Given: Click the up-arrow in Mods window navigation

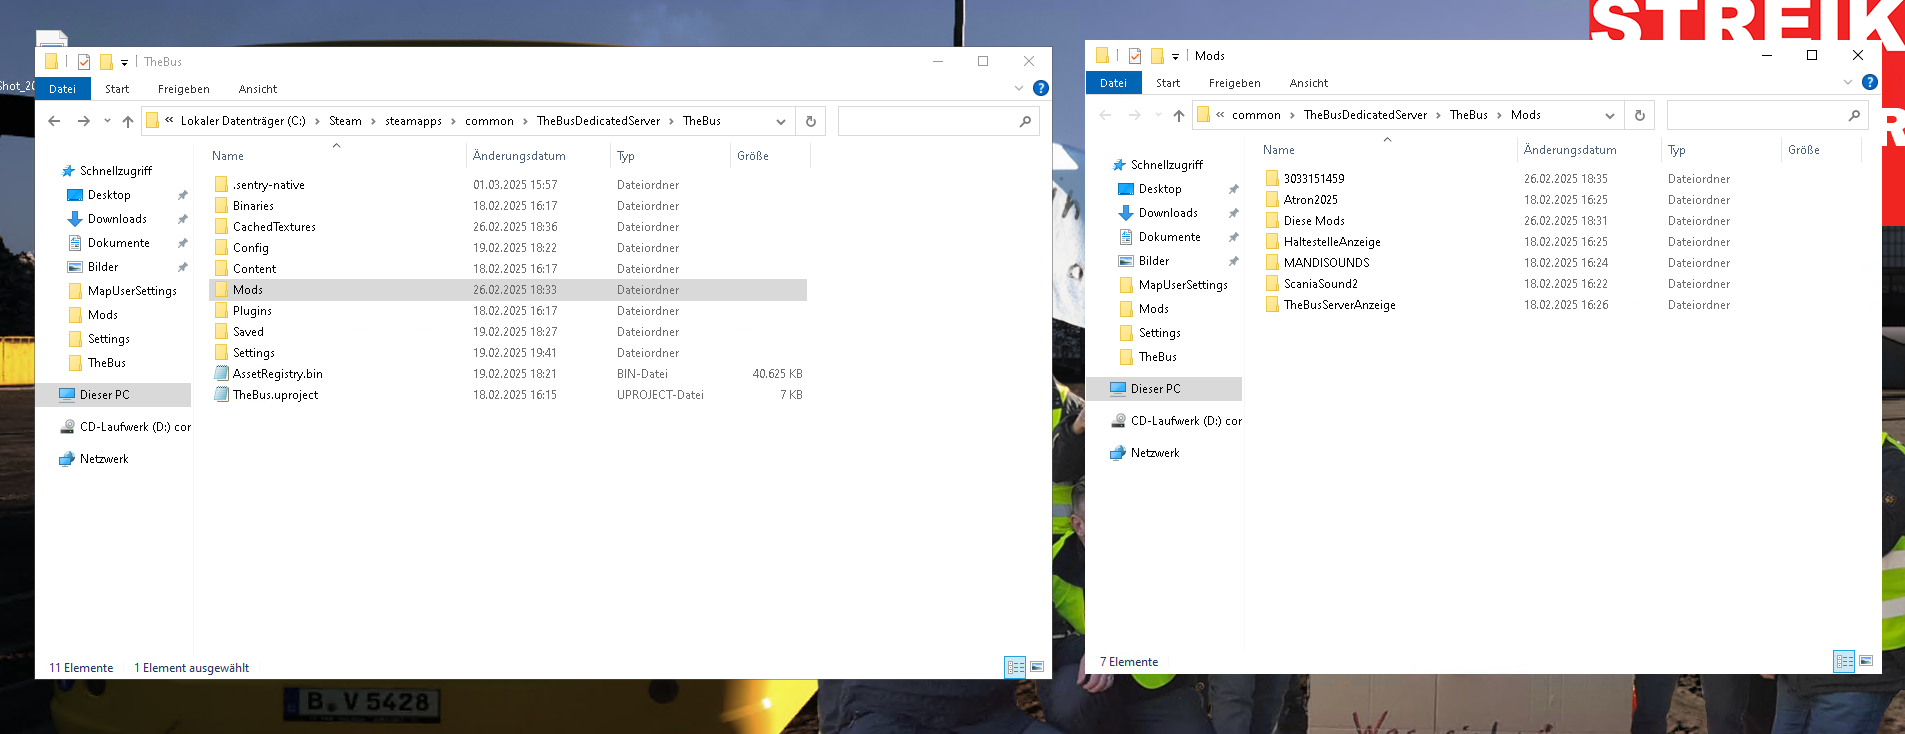Looking at the screenshot, I should coord(1179,116).
